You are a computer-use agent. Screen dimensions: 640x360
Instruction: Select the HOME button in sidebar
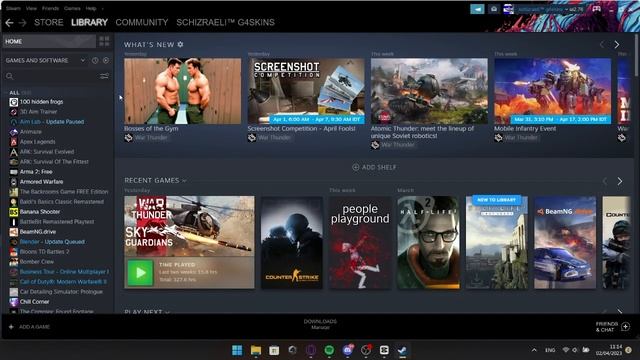[49, 41]
